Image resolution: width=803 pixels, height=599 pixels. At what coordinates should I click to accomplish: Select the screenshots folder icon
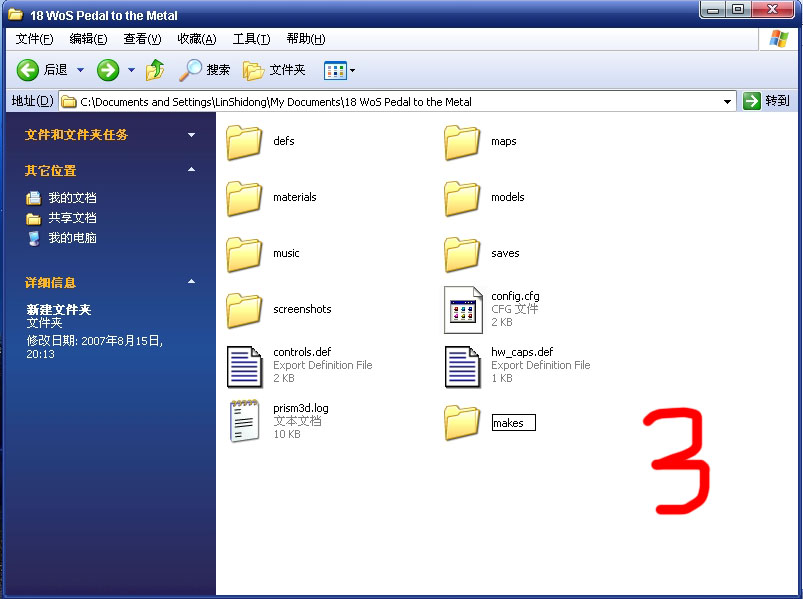click(244, 310)
